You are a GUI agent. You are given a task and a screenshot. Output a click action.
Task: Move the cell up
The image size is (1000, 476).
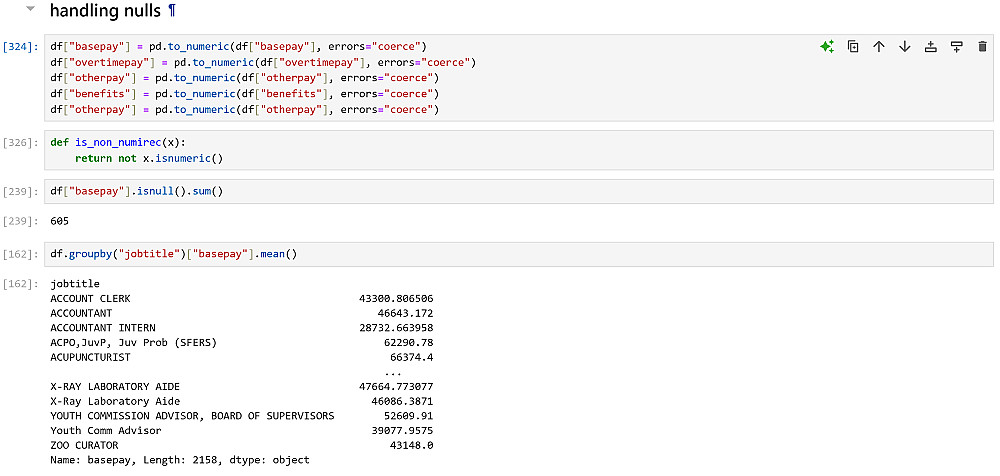879,47
